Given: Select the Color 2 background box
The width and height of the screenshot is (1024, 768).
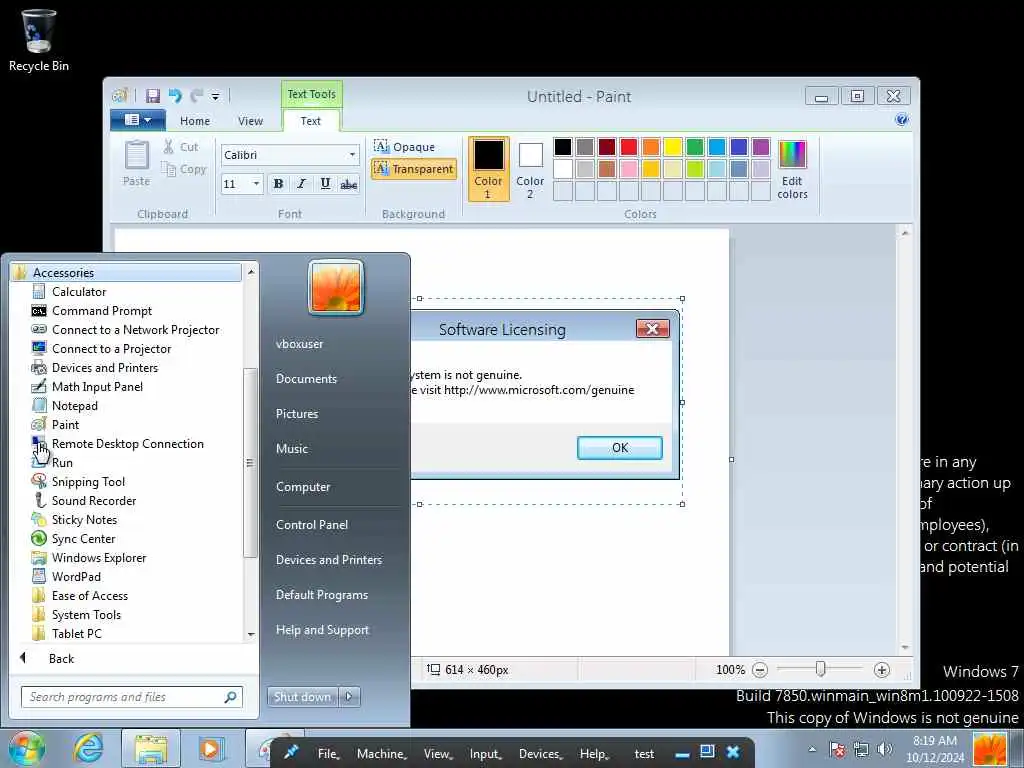Looking at the screenshot, I should [530, 168].
